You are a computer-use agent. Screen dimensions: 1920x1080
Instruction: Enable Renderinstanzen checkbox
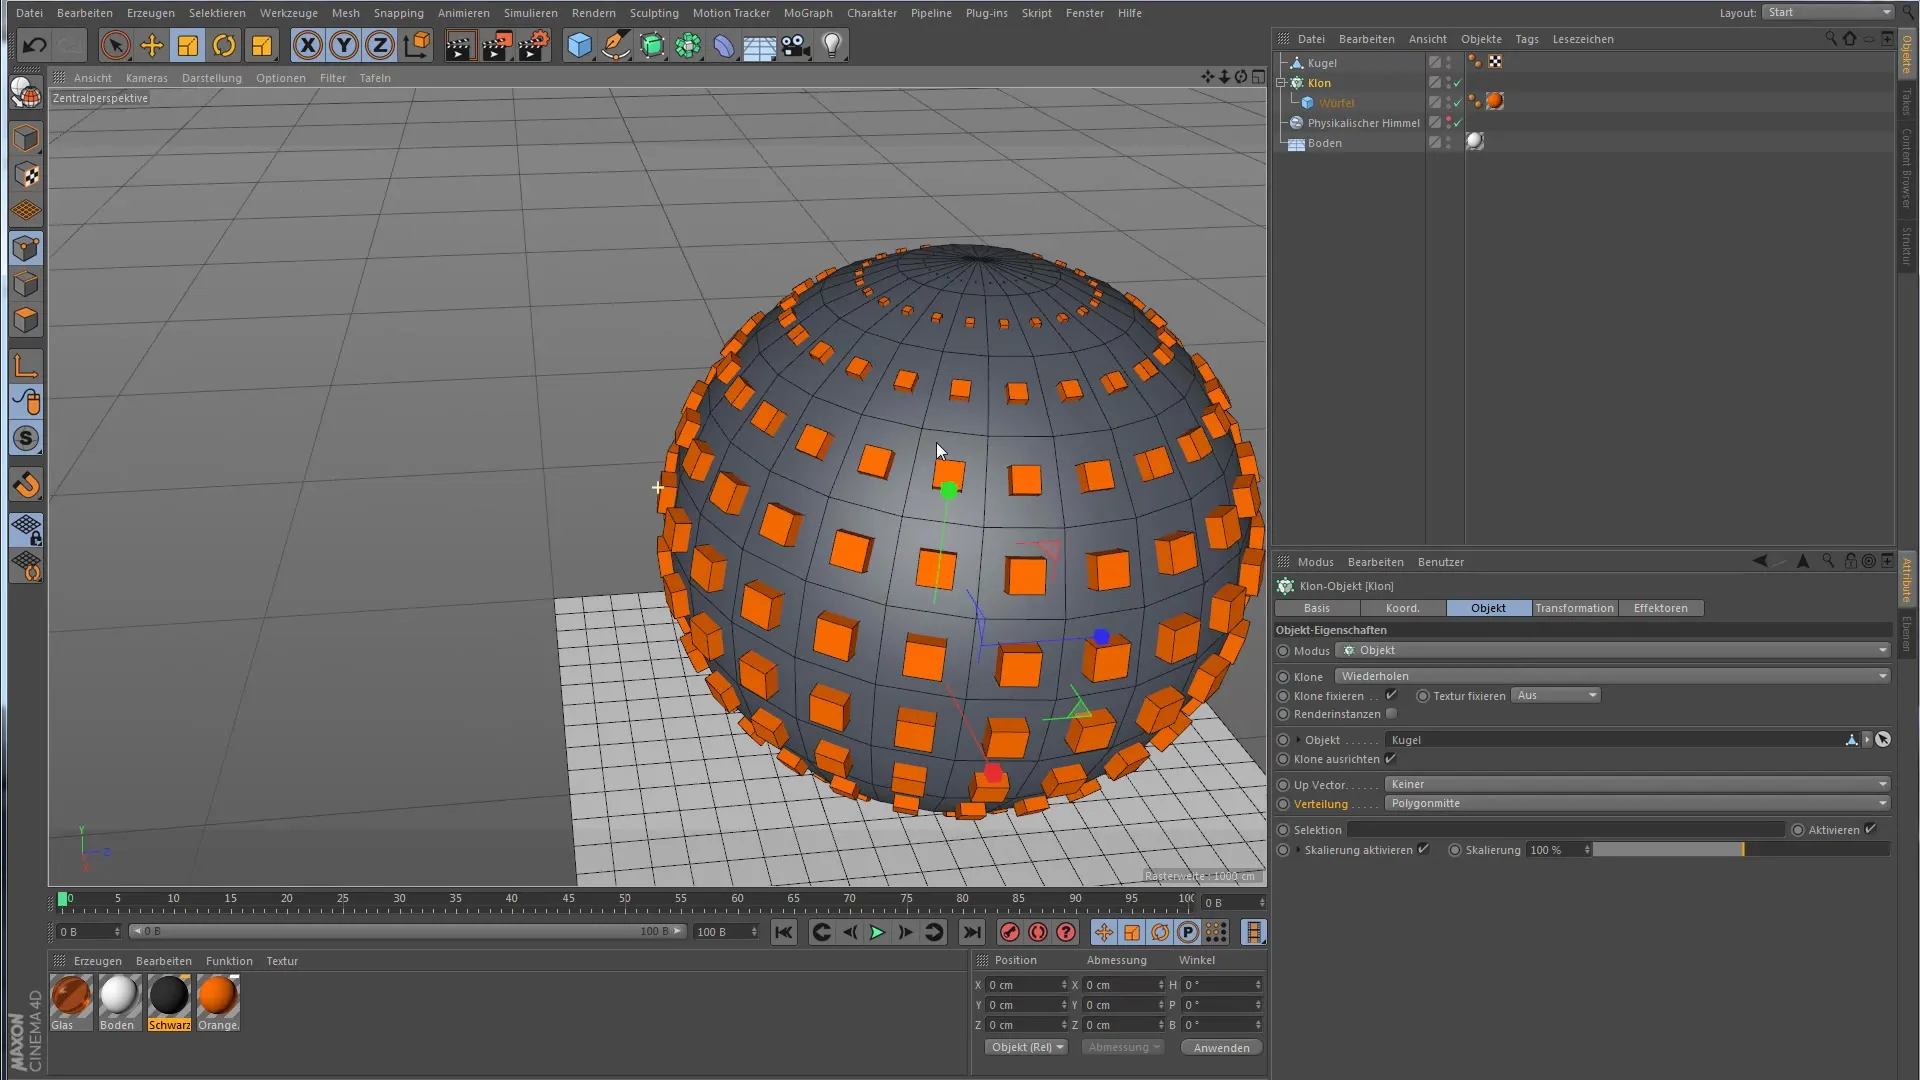click(1391, 714)
